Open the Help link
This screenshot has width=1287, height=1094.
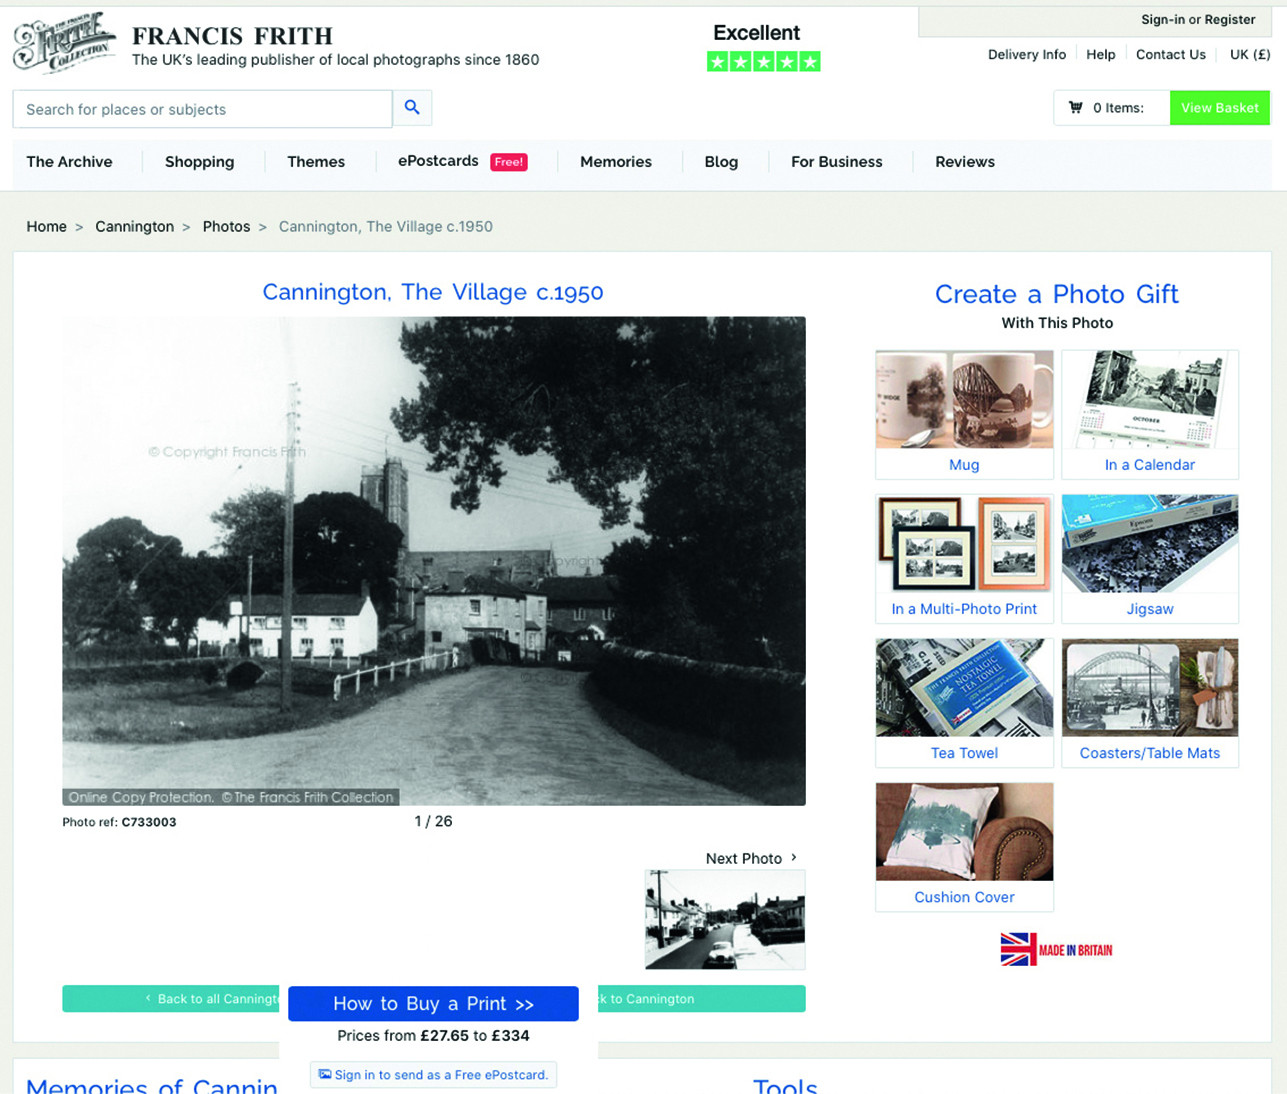click(x=1101, y=55)
